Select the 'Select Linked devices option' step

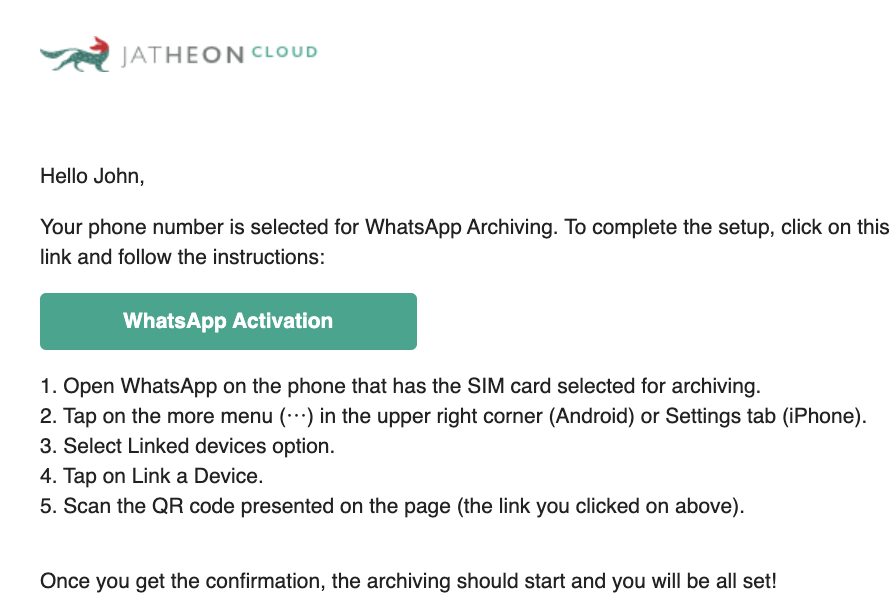(x=187, y=446)
